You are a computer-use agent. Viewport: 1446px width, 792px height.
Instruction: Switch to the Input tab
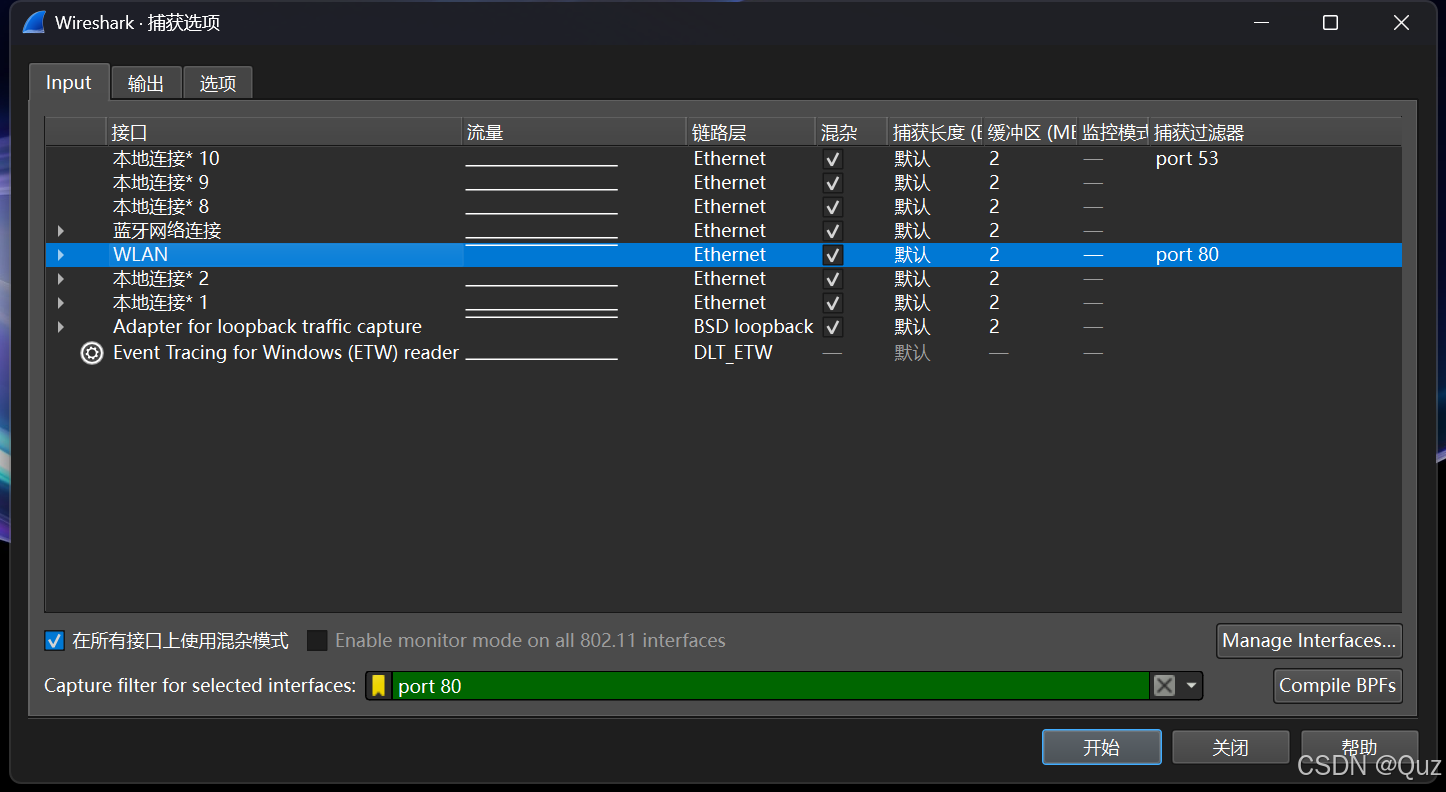click(69, 82)
